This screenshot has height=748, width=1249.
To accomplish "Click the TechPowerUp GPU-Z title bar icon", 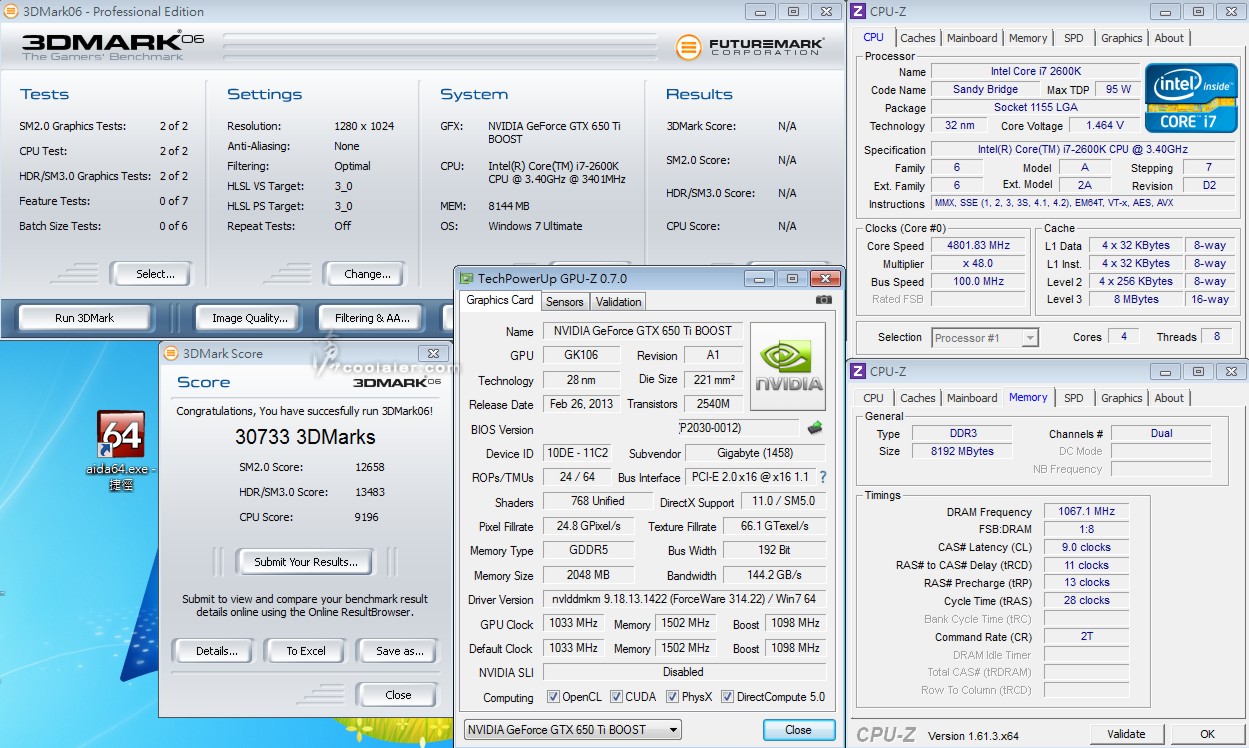I will [x=466, y=279].
